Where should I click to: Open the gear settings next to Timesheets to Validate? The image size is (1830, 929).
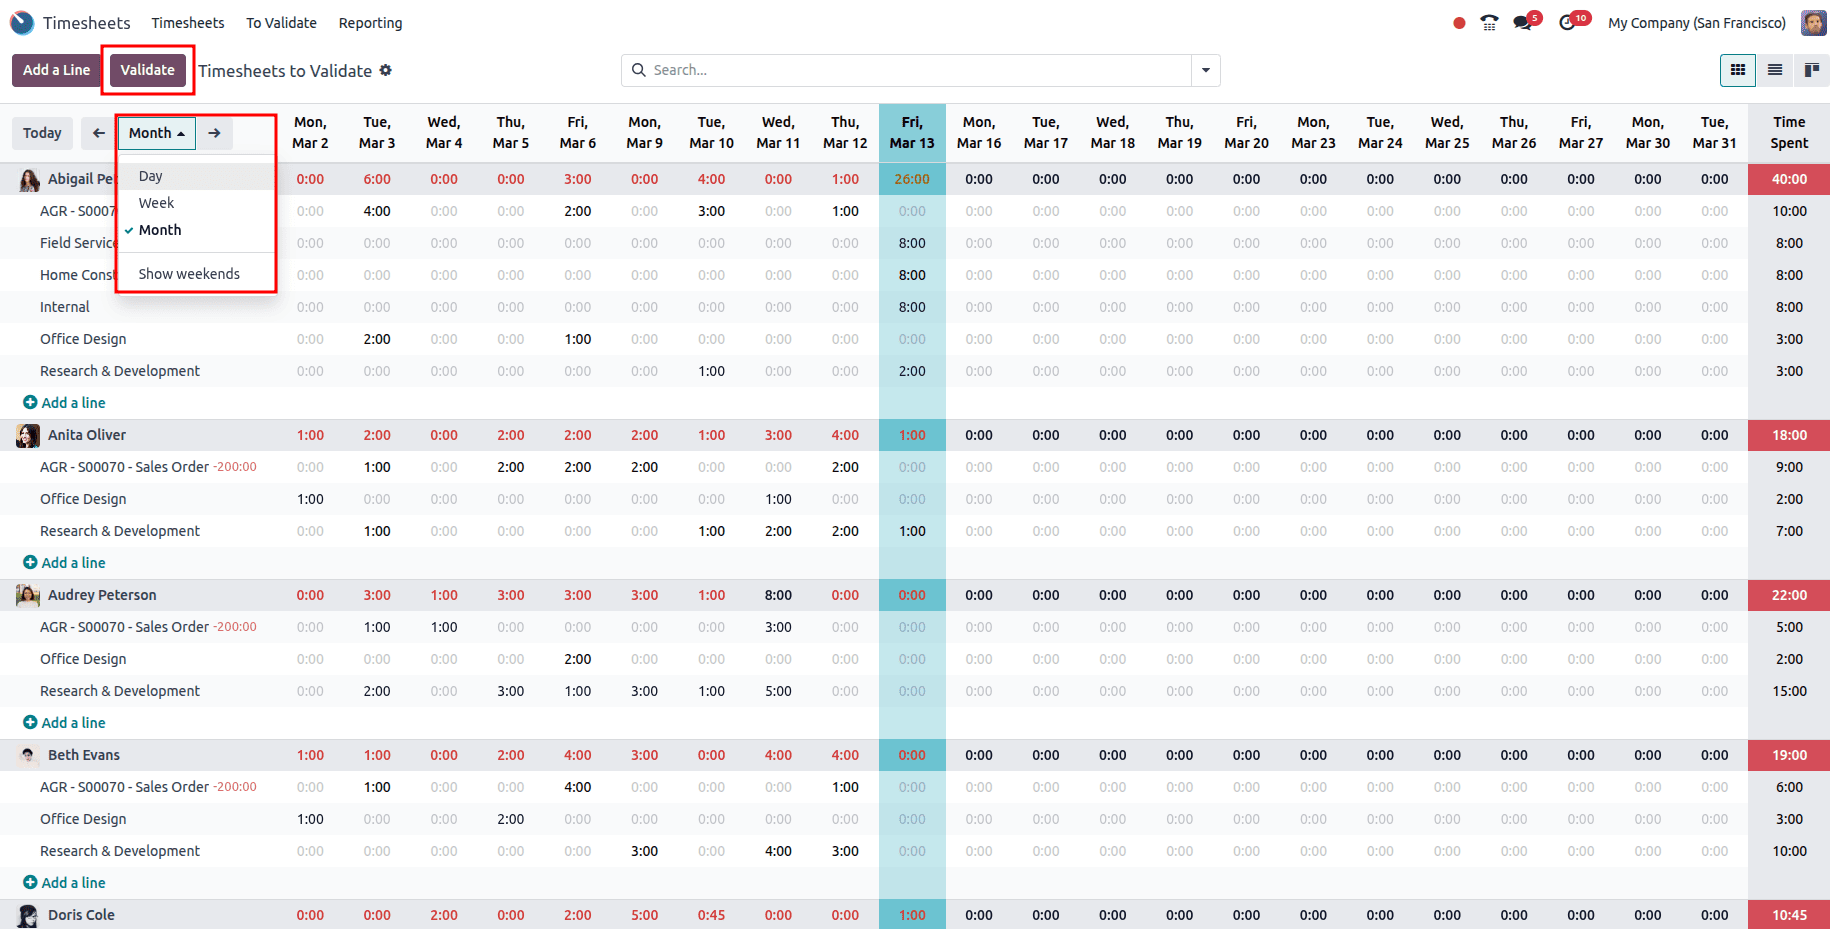(385, 71)
